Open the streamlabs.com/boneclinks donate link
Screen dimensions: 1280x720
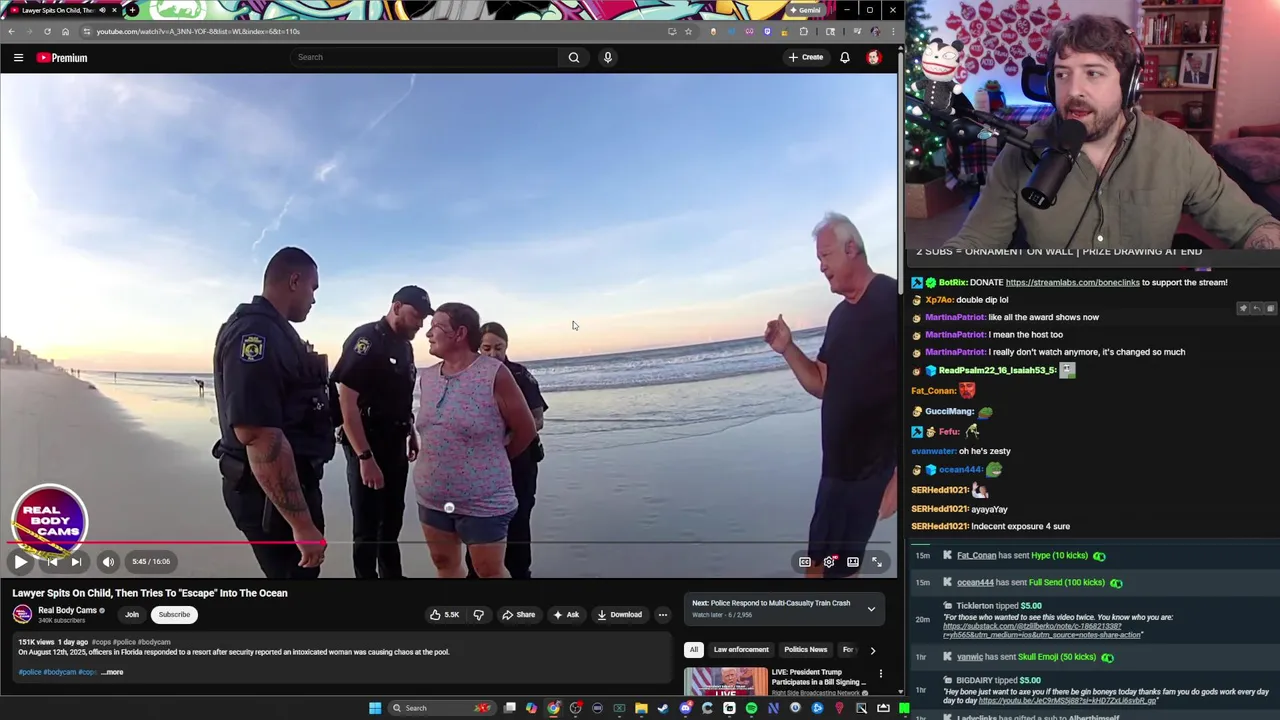click(x=1072, y=283)
